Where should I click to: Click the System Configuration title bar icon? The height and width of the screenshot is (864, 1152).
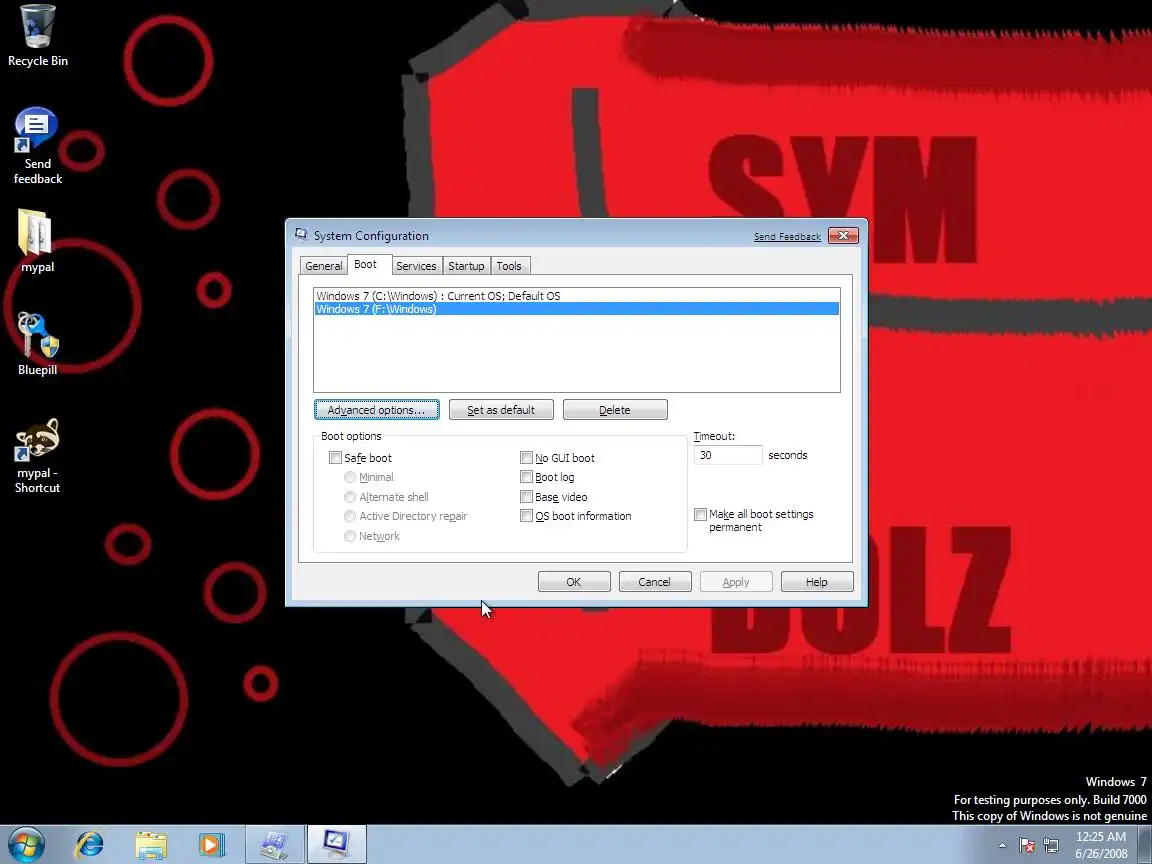coord(301,234)
